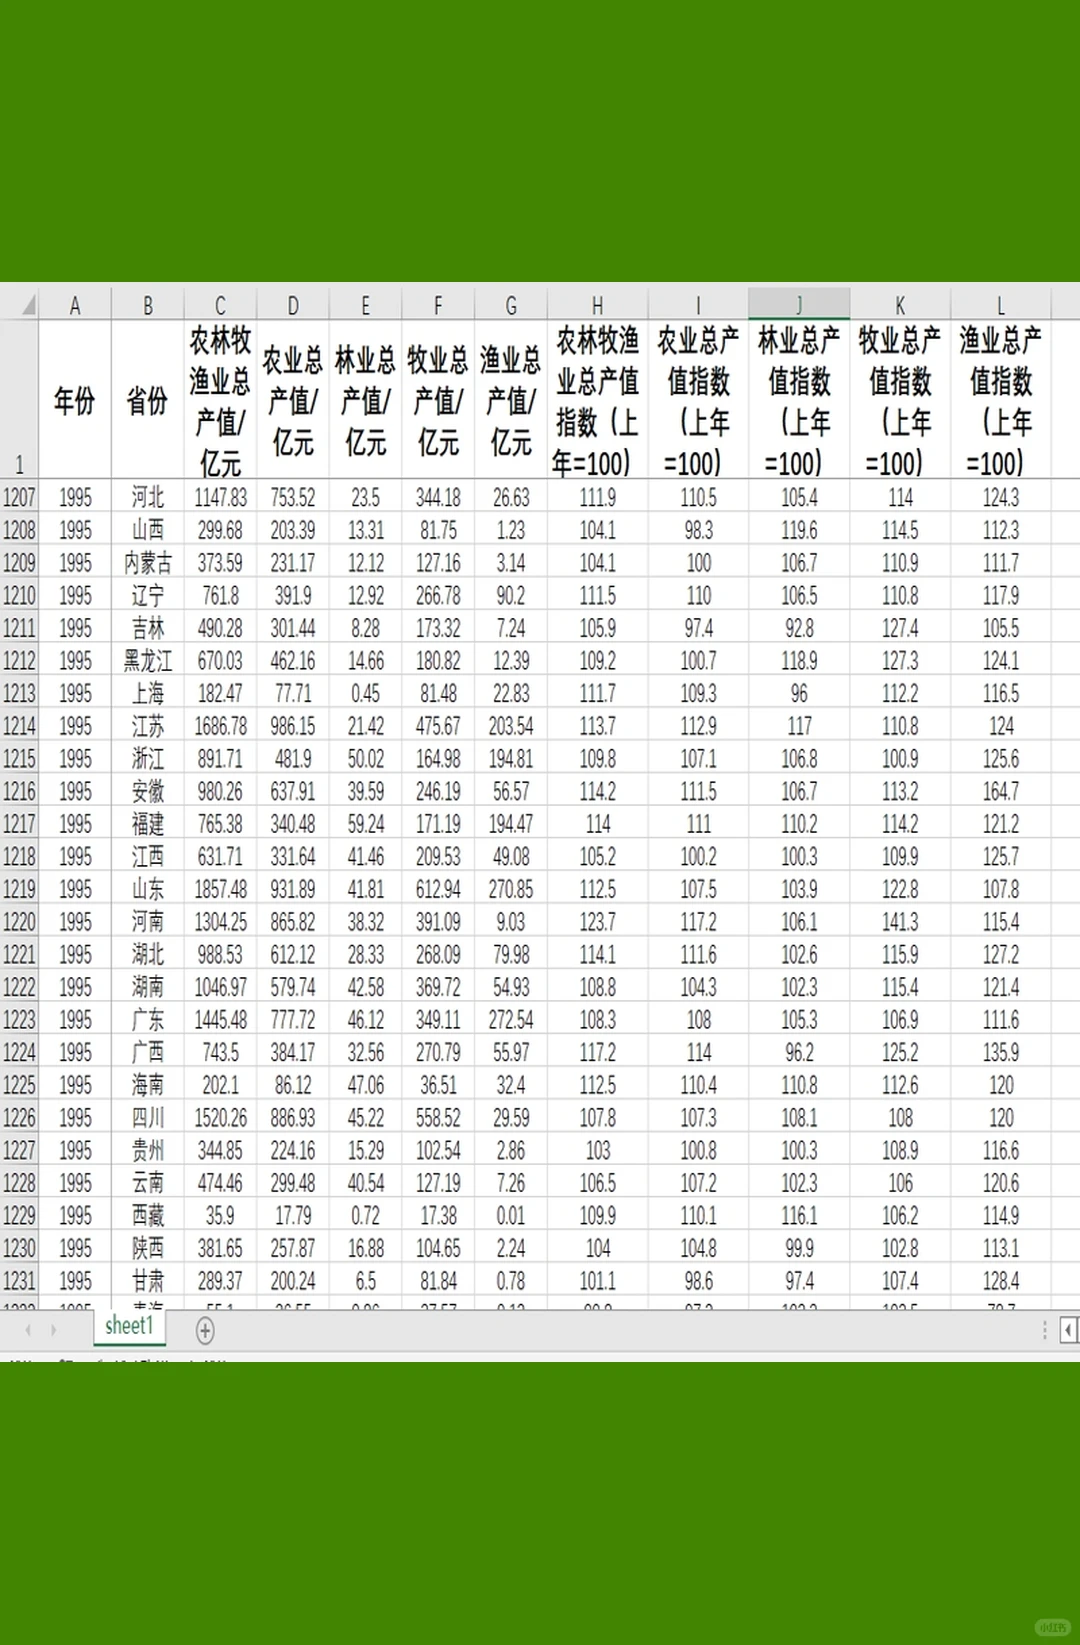Screen dimensions: 1080x1645
Task: Select column K header
Action: click(900, 306)
